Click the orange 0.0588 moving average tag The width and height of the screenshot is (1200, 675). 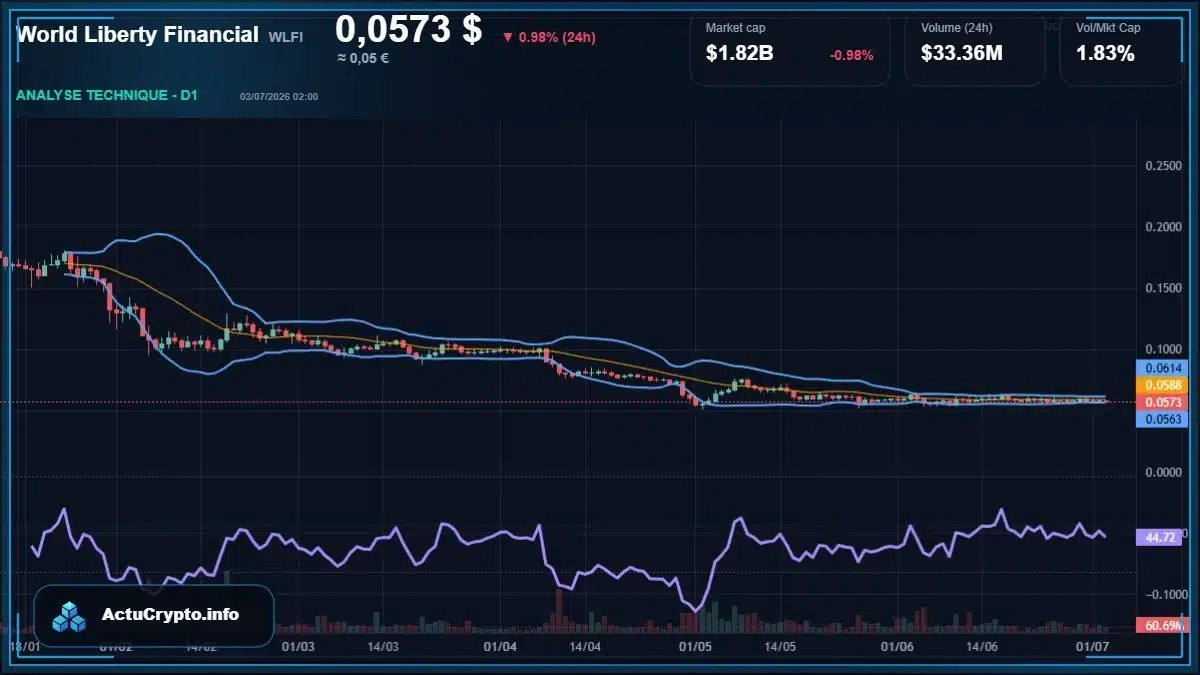1163,385
